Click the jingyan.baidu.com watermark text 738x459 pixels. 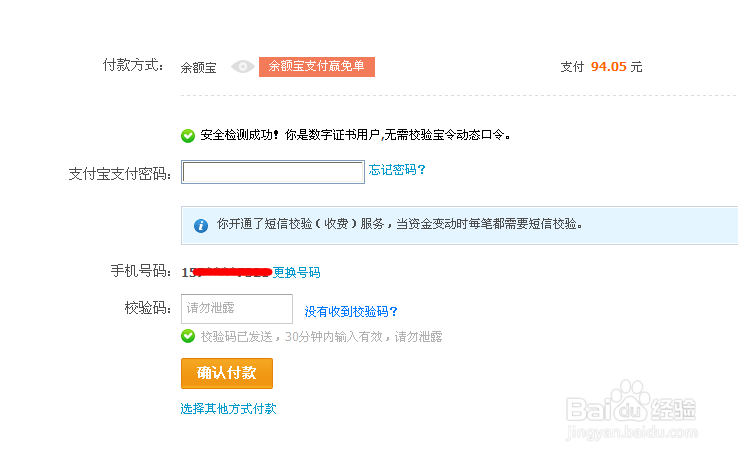coord(632,432)
